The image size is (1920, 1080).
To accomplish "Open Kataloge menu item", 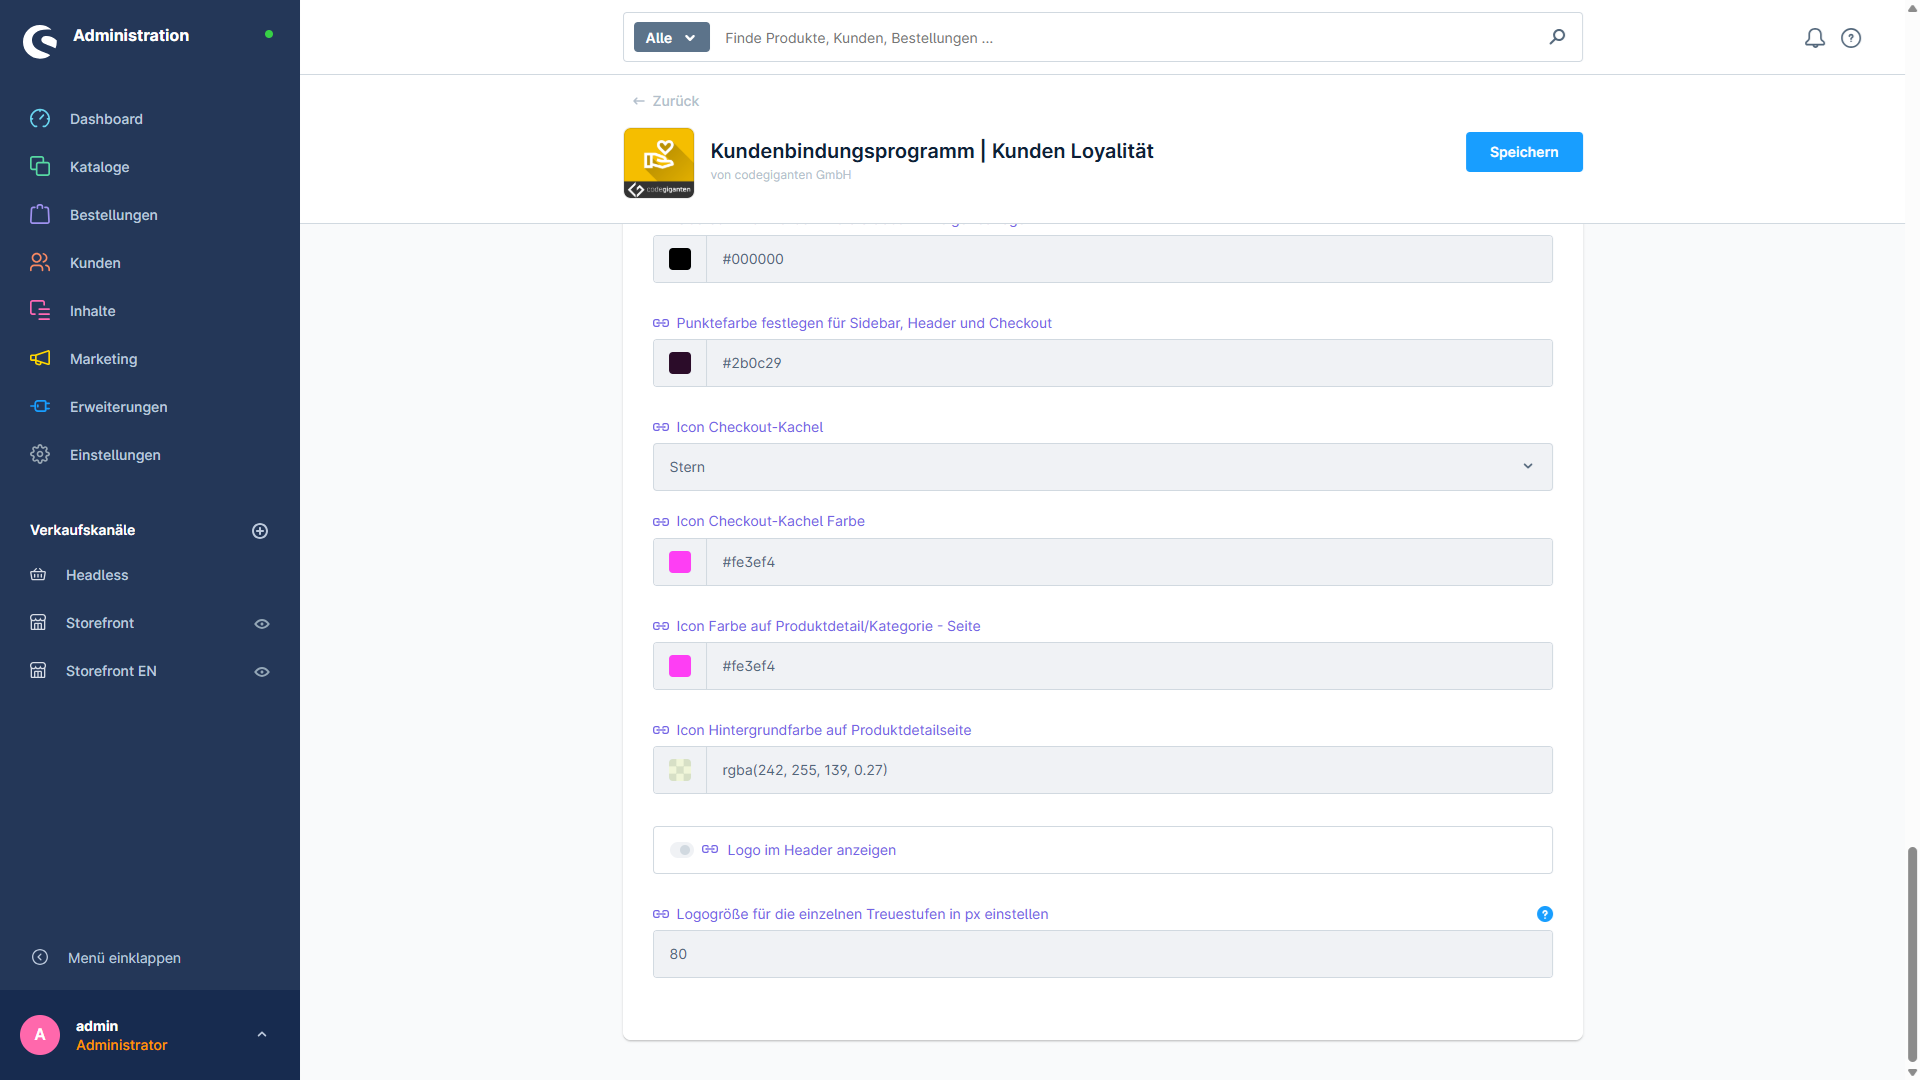I will pos(100,167).
